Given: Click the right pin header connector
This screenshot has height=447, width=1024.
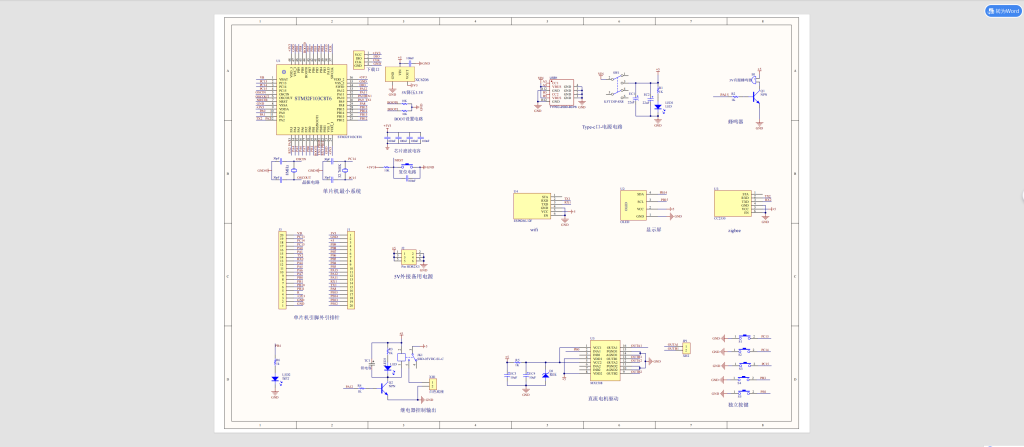Looking at the screenshot, I should (350, 269).
